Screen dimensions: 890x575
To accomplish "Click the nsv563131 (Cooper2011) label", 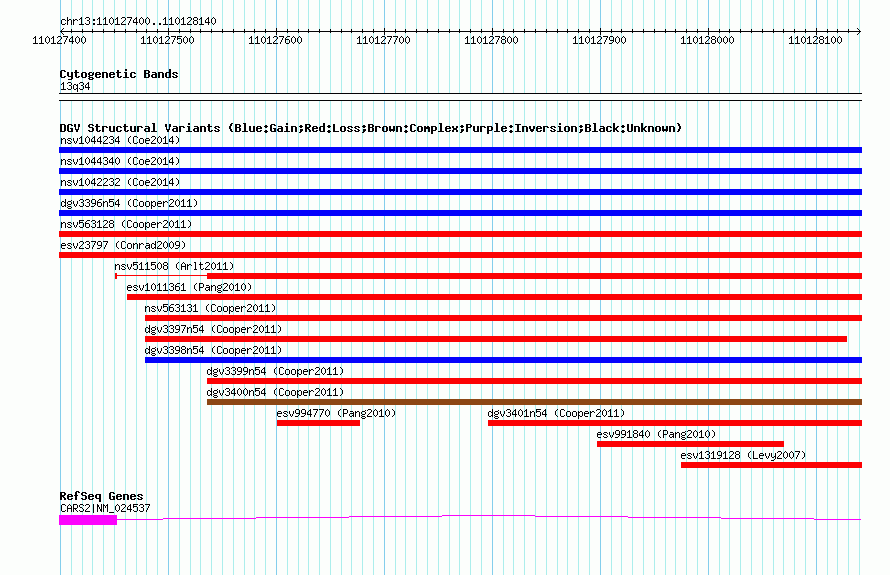I will click(210, 308).
